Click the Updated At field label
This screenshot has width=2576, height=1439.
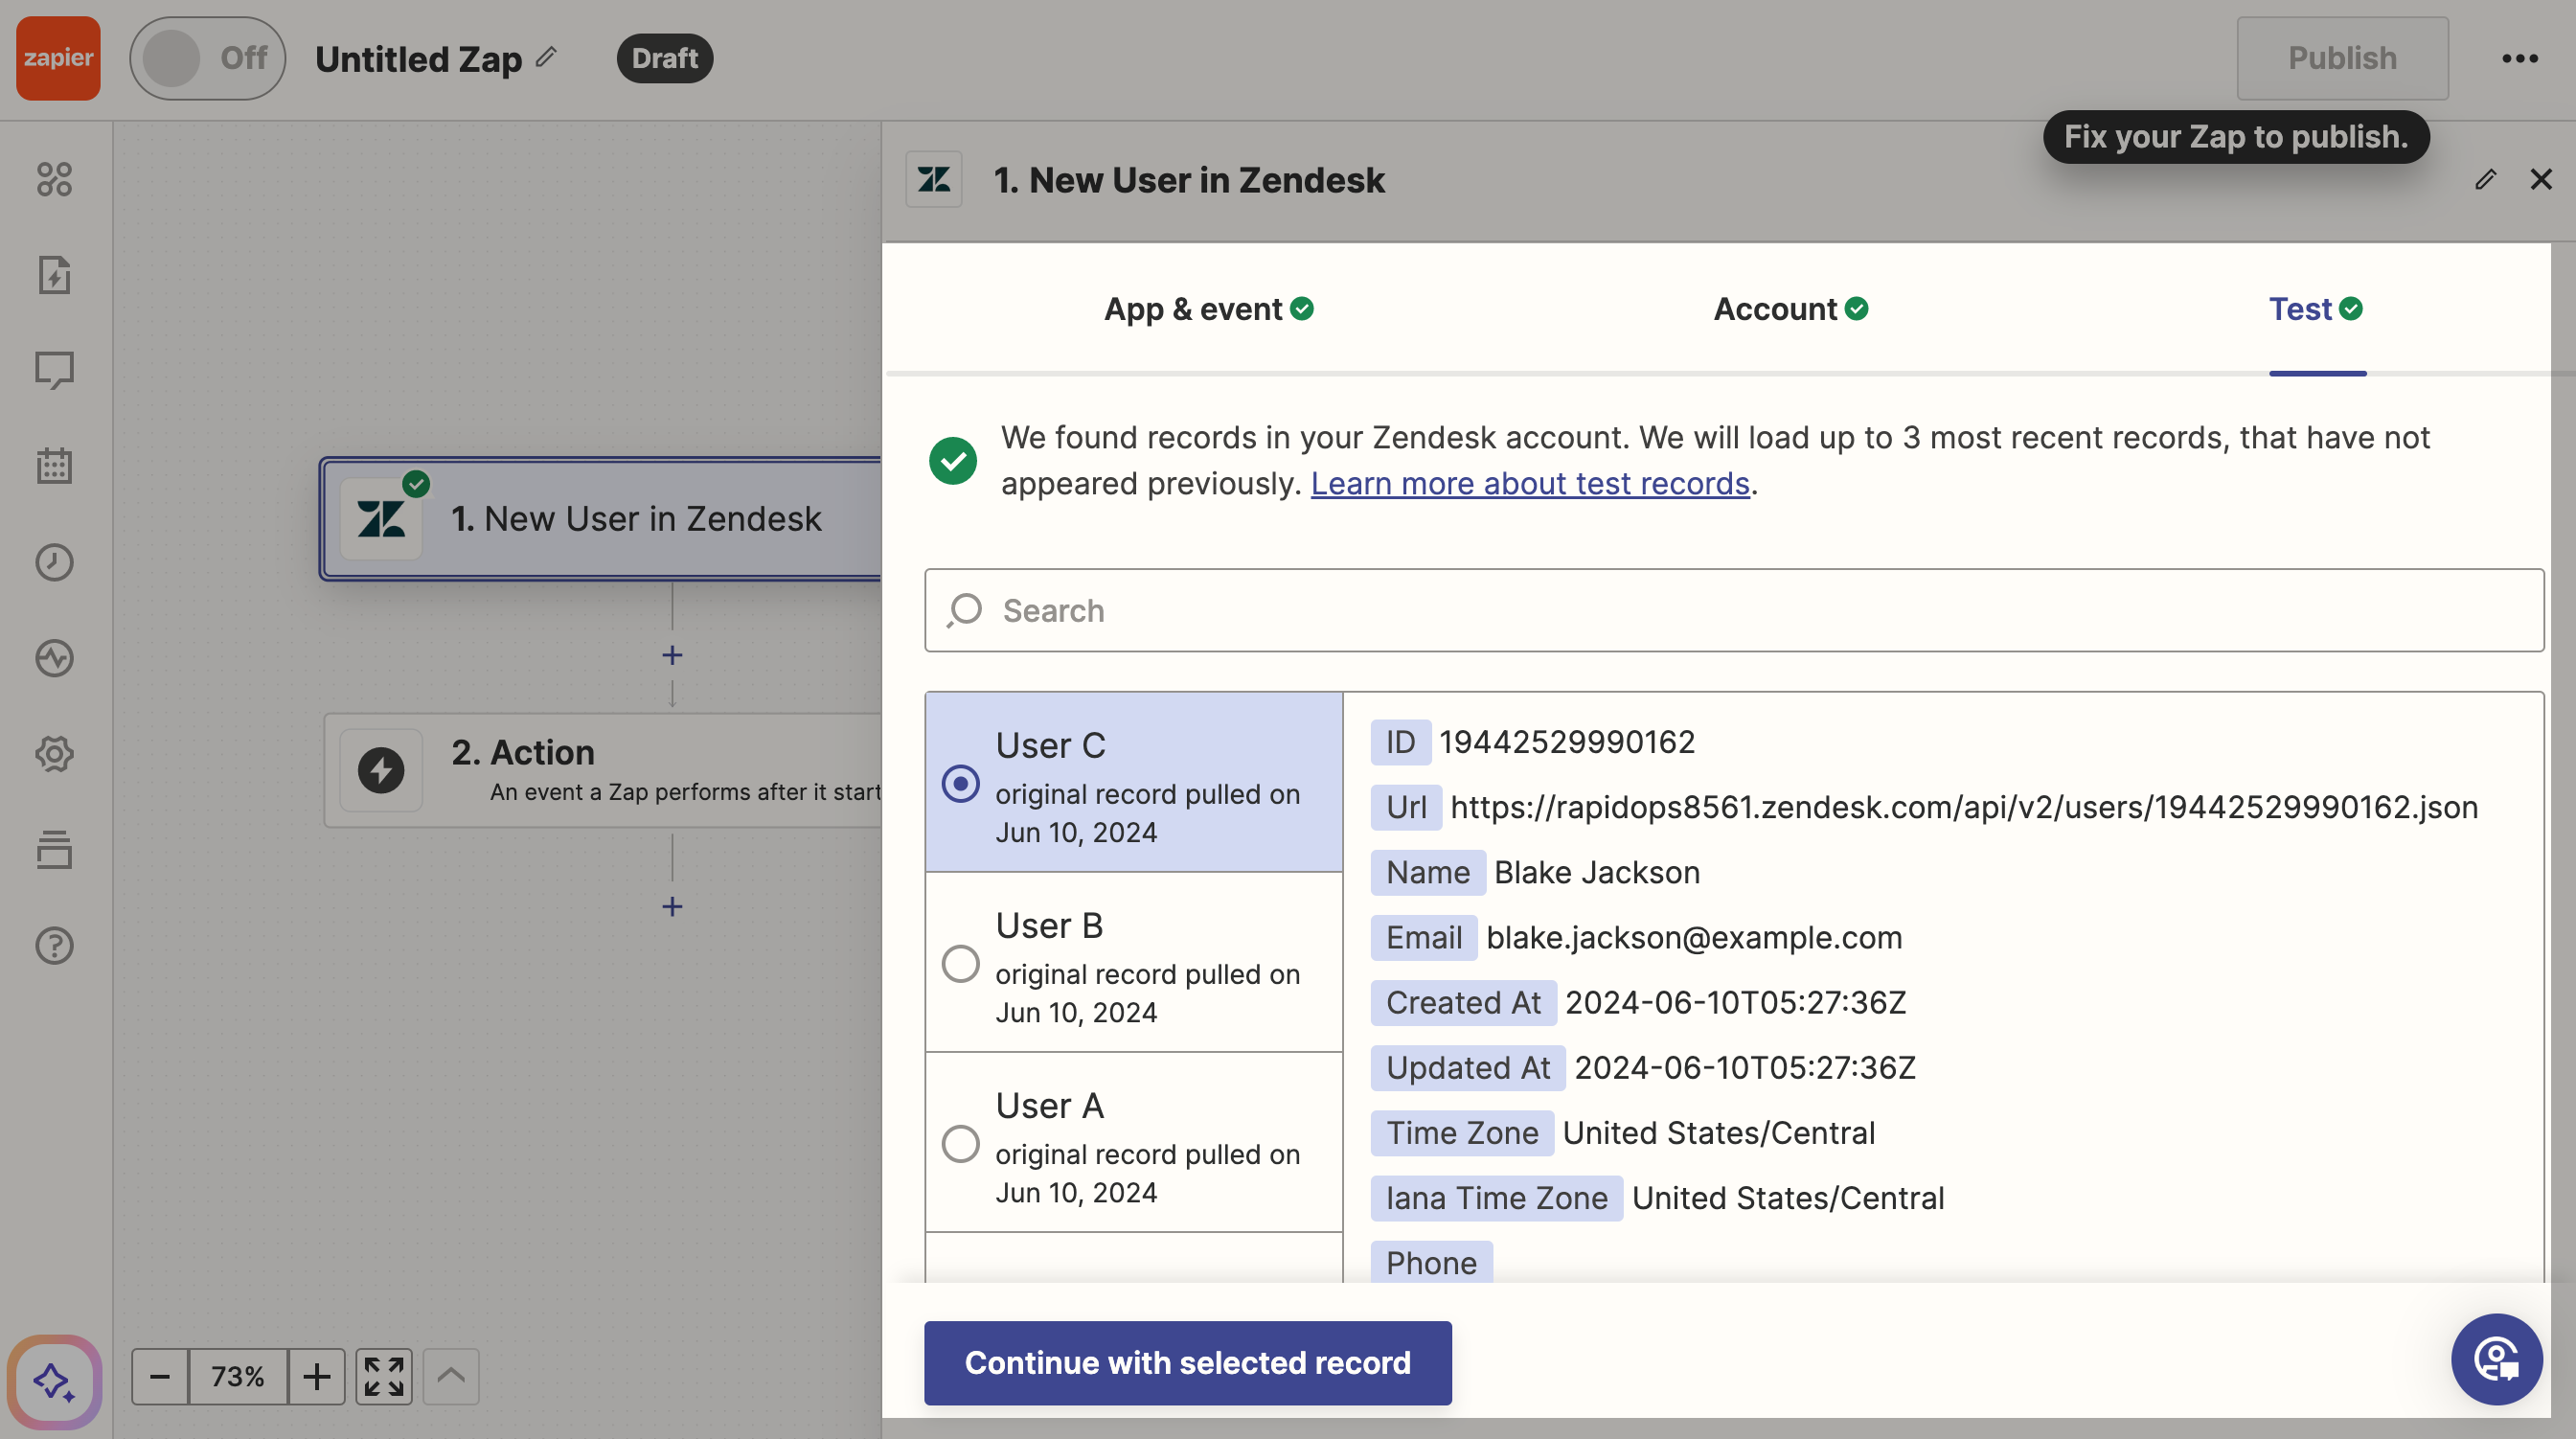[x=1468, y=1067]
